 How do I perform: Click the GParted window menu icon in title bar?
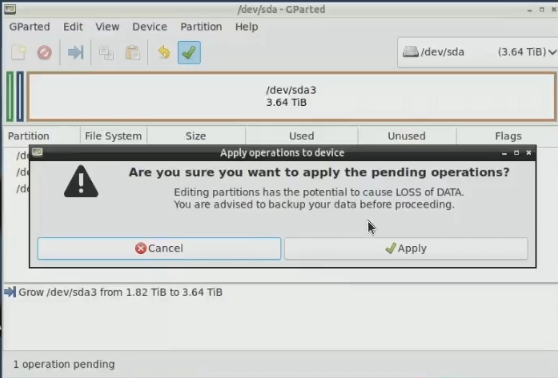coord(10,9)
